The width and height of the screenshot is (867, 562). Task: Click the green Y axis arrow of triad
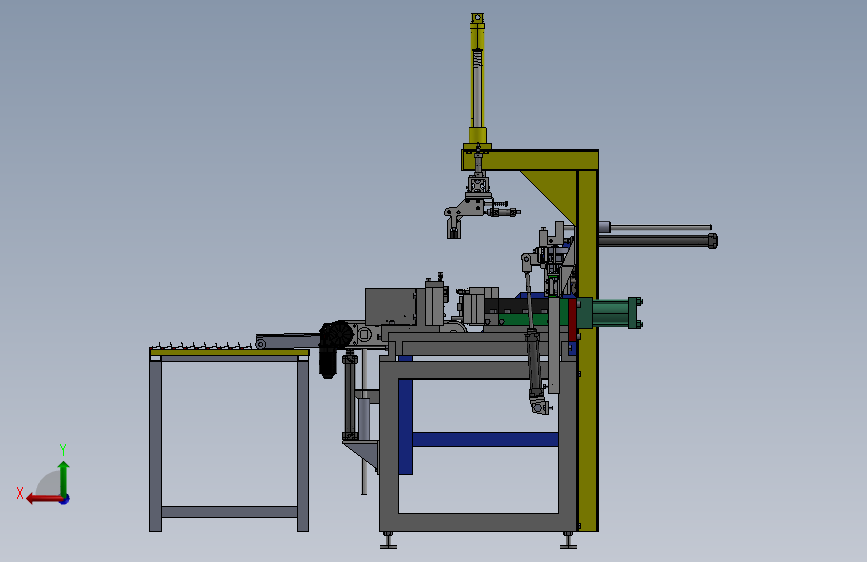(x=64, y=478)
